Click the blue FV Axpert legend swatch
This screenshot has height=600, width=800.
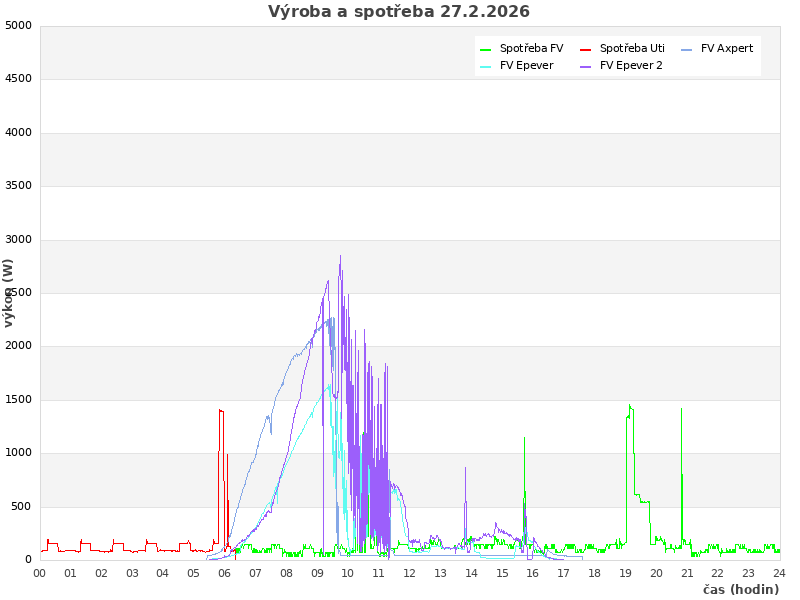pos(687,49)
